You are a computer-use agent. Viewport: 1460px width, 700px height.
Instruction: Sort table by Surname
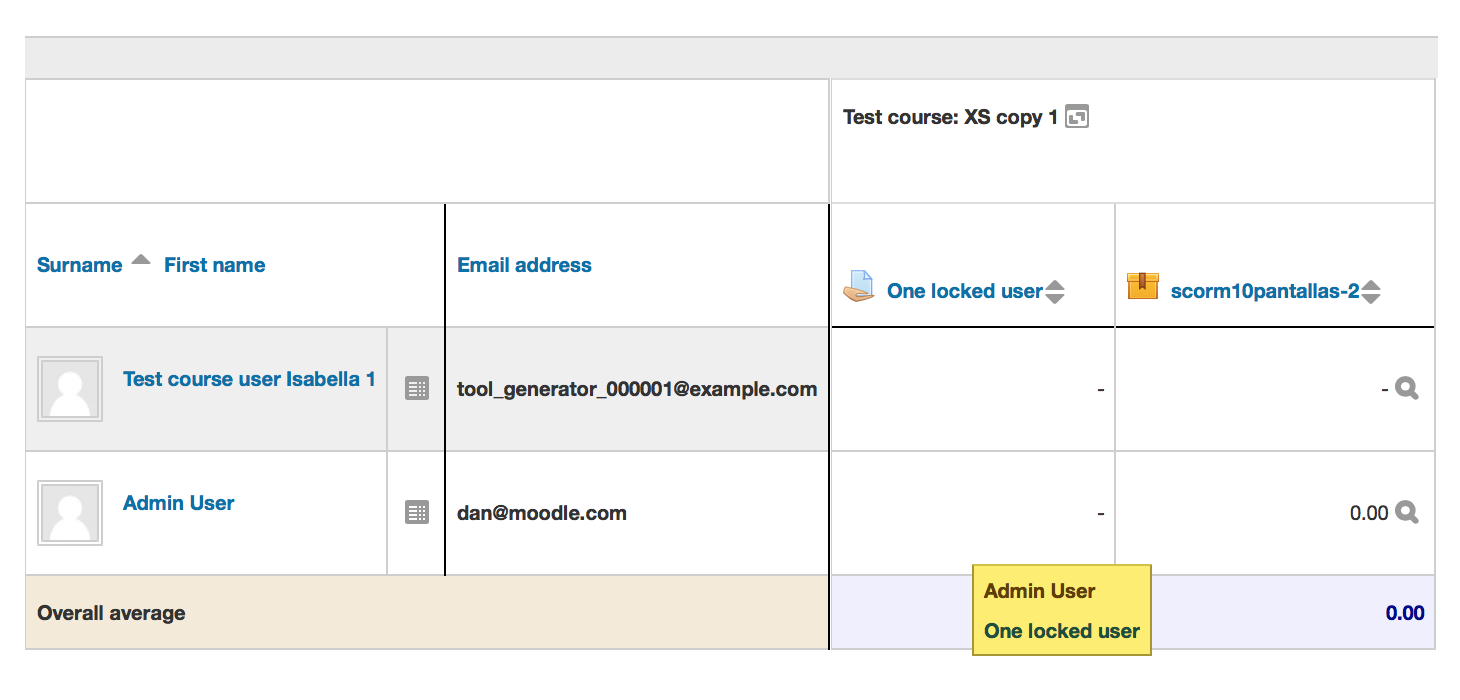(x=80, y=265)
